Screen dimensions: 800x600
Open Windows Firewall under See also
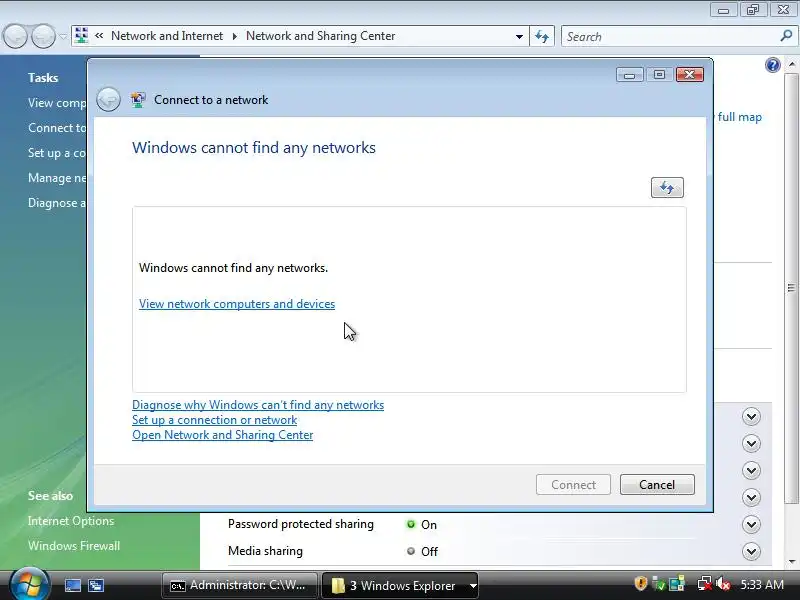click(74, 546)
